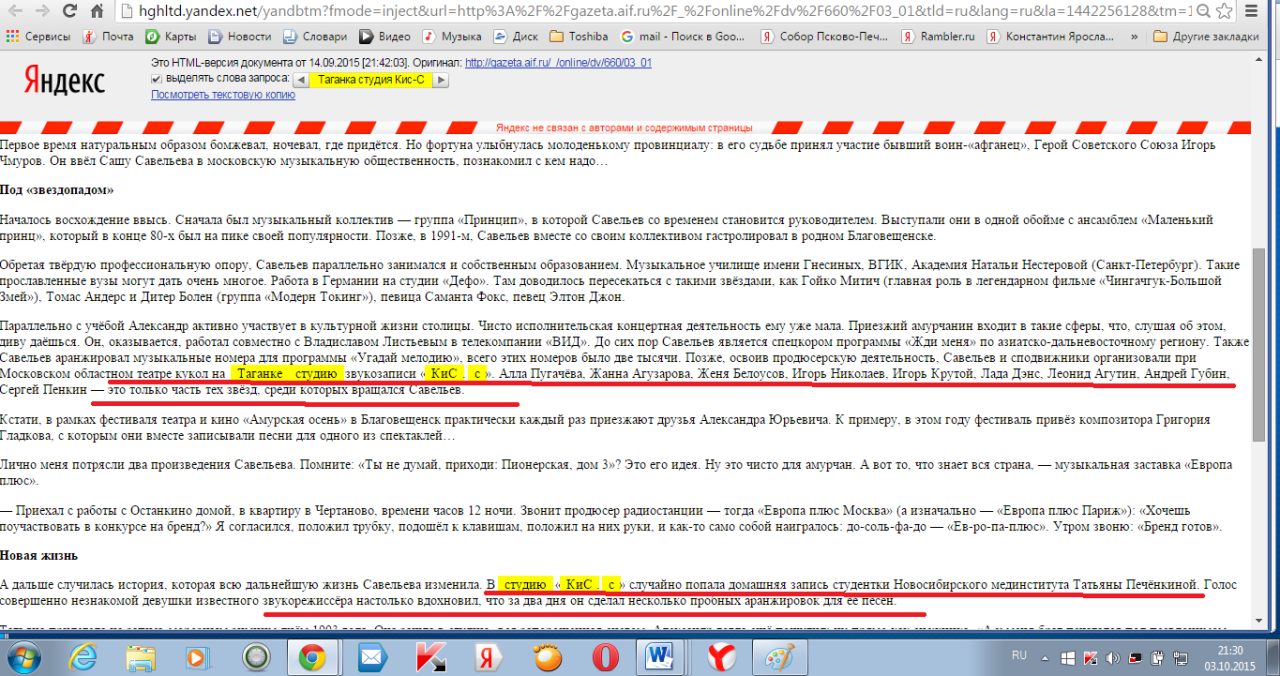Open the Windows Start button
The height and width of the screenshot is (676, 1280).
pyautogui.click(x=22, y=657)
